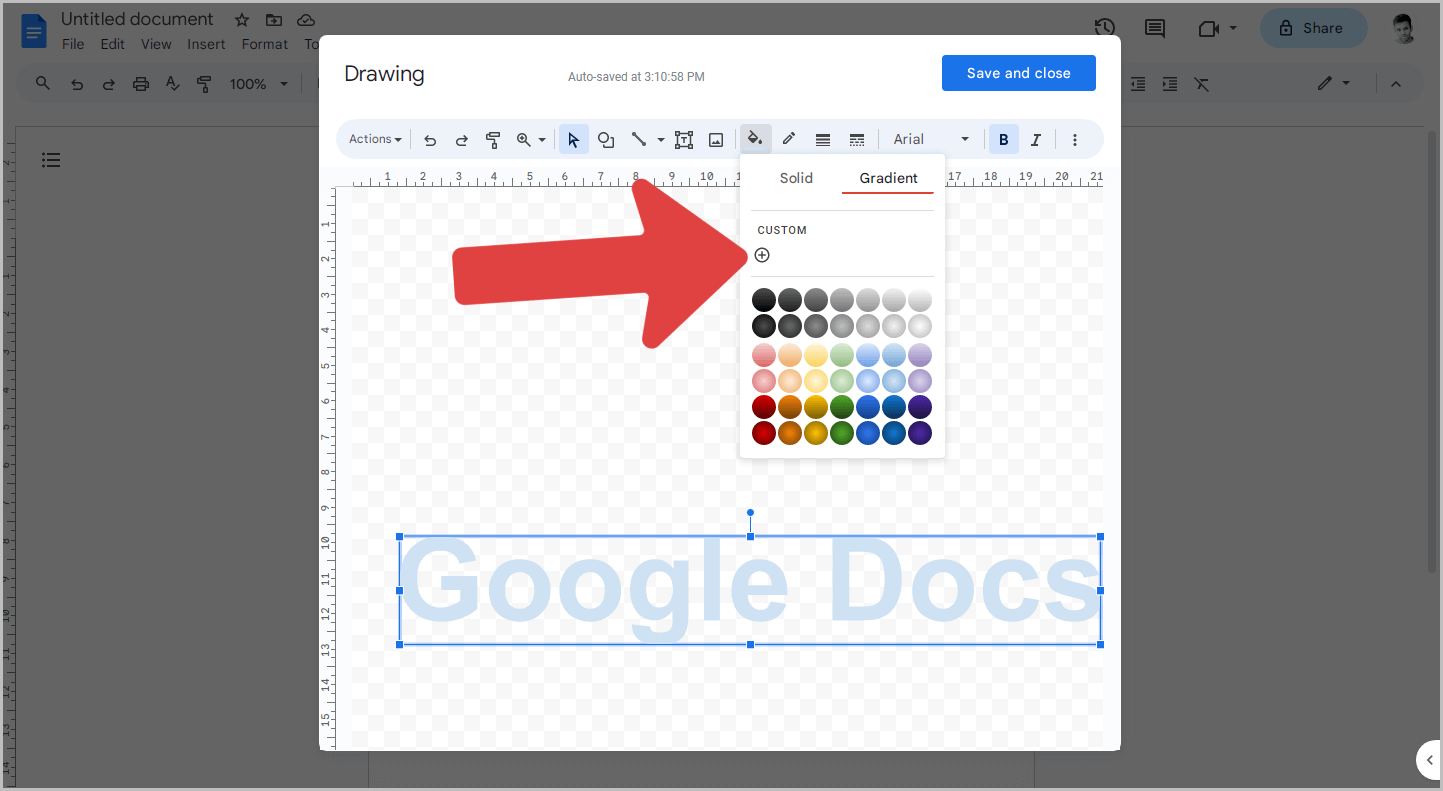Screen dimensions: 1443x791
Task: Run spelling and grammar check icon
Action: [x=172, y=84]
